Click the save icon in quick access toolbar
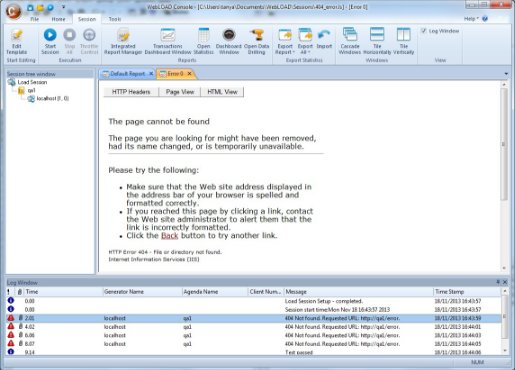Screen dimensions: 515x370 [x=30, y=7]
